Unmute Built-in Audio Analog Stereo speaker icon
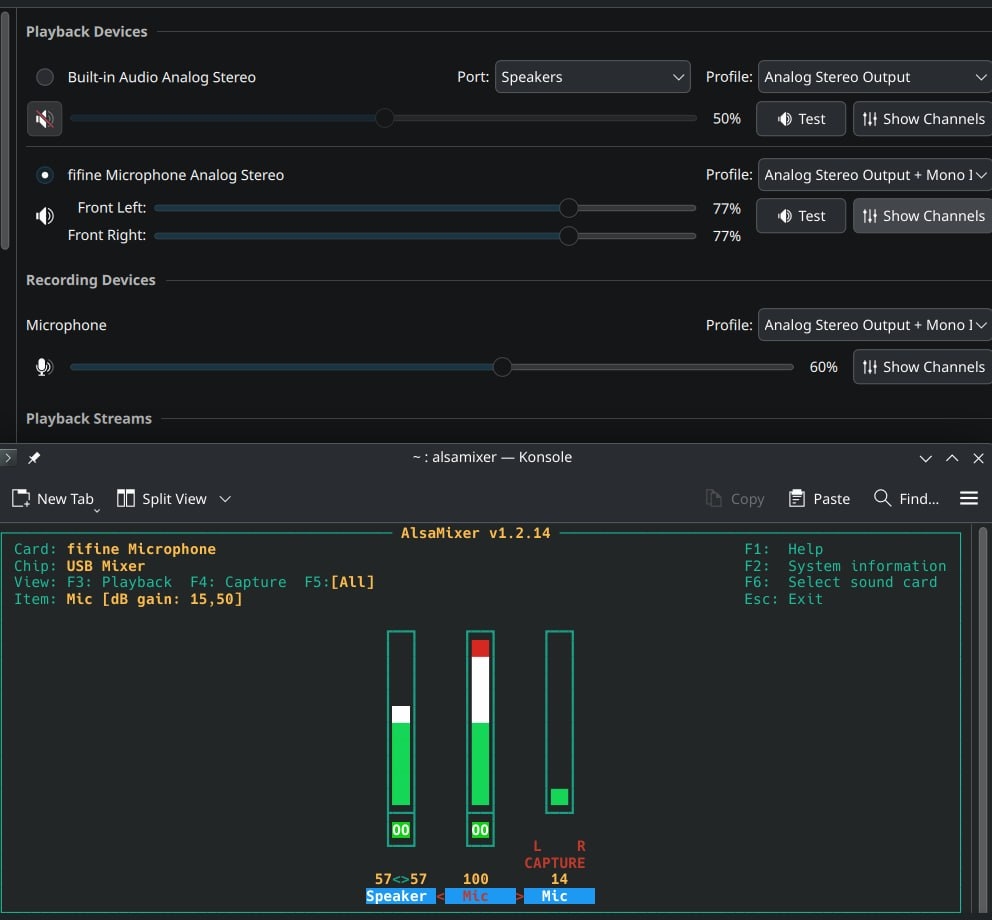This screenshot has width=992, height=920. click(x=44, y=118)
